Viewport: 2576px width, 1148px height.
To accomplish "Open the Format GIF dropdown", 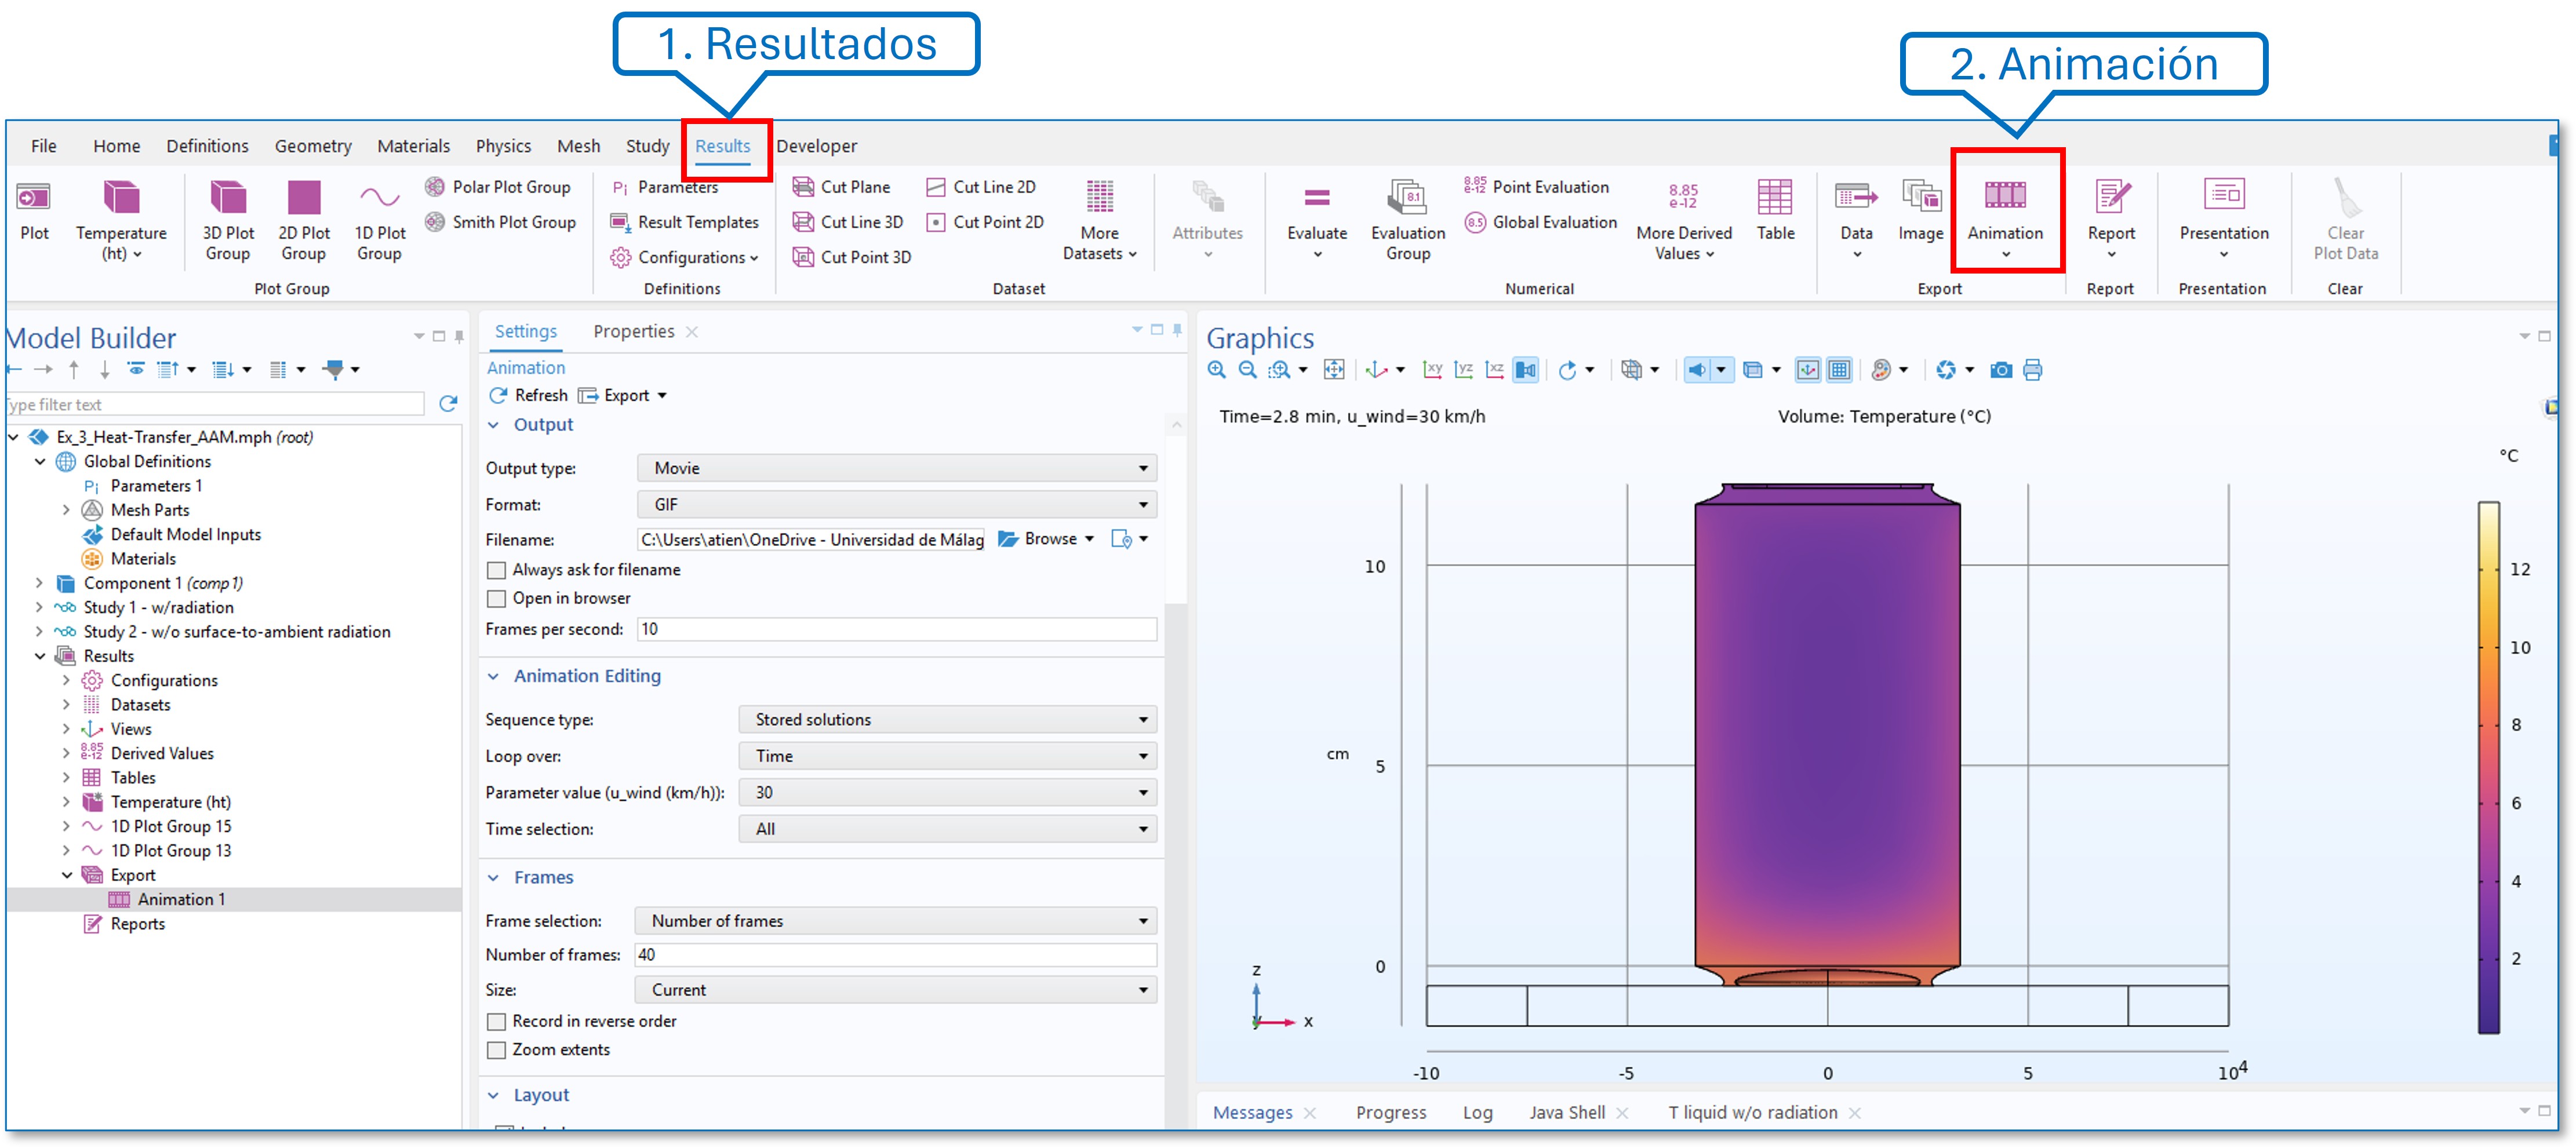I will point(896,505).
